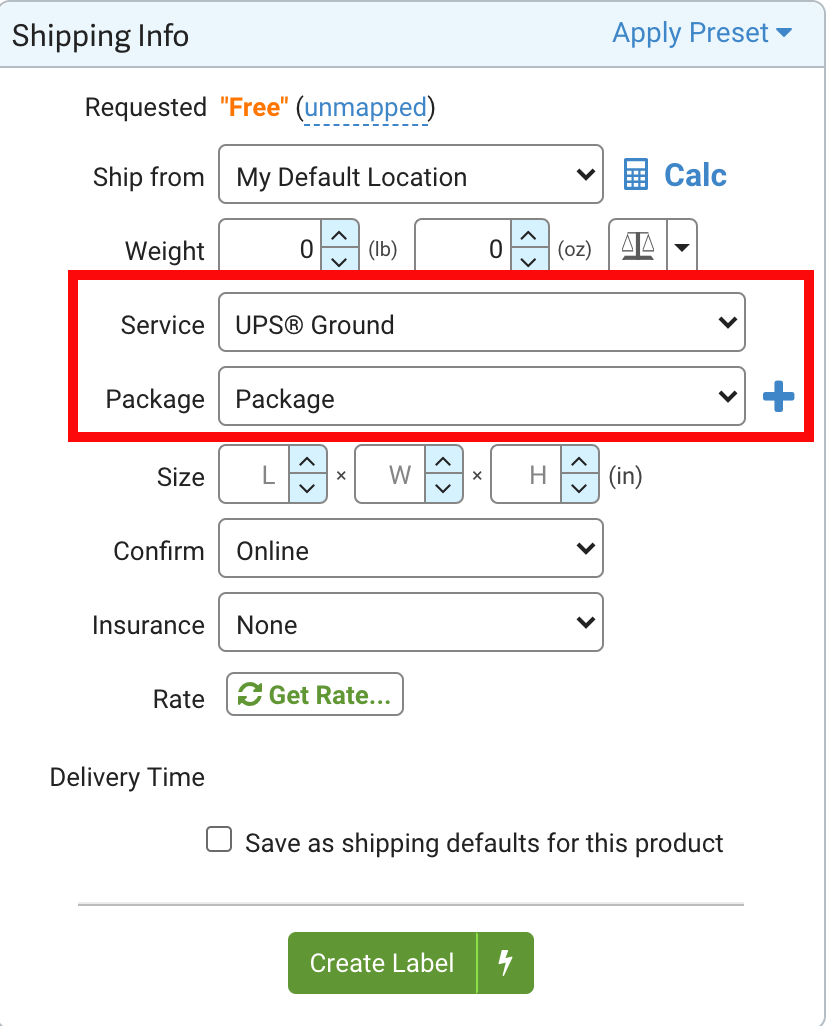Add a new custom package type
The image size is (826, 1026).
[778, 396]
